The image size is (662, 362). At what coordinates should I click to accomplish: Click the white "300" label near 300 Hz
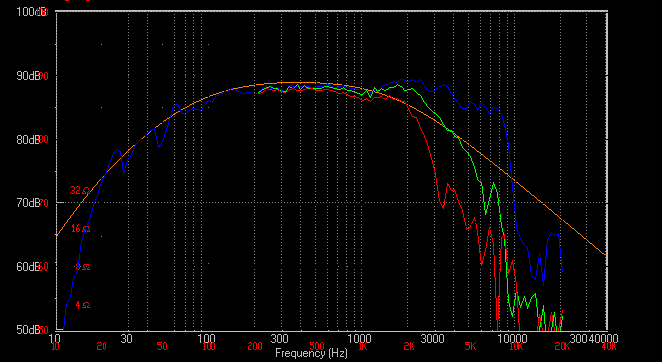click(x=279, y=339)
